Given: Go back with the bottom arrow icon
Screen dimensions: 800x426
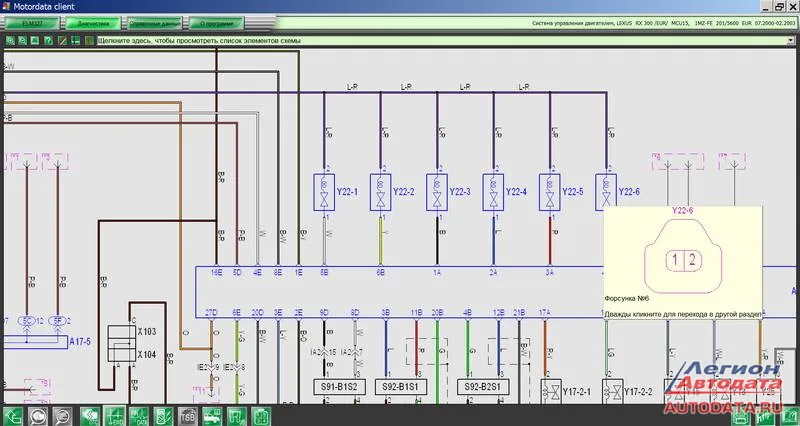Looking at the screenshot, I should 13,416.
